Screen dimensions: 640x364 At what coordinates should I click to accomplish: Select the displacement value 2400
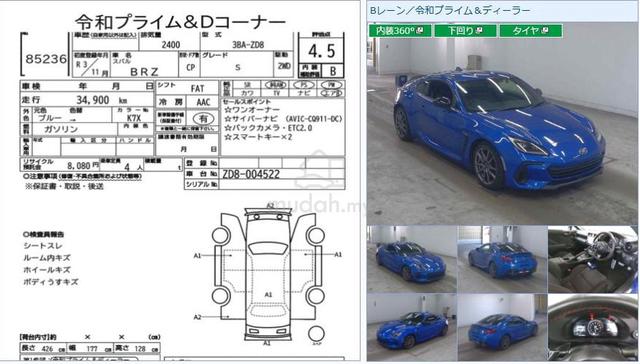pos(171,45)
